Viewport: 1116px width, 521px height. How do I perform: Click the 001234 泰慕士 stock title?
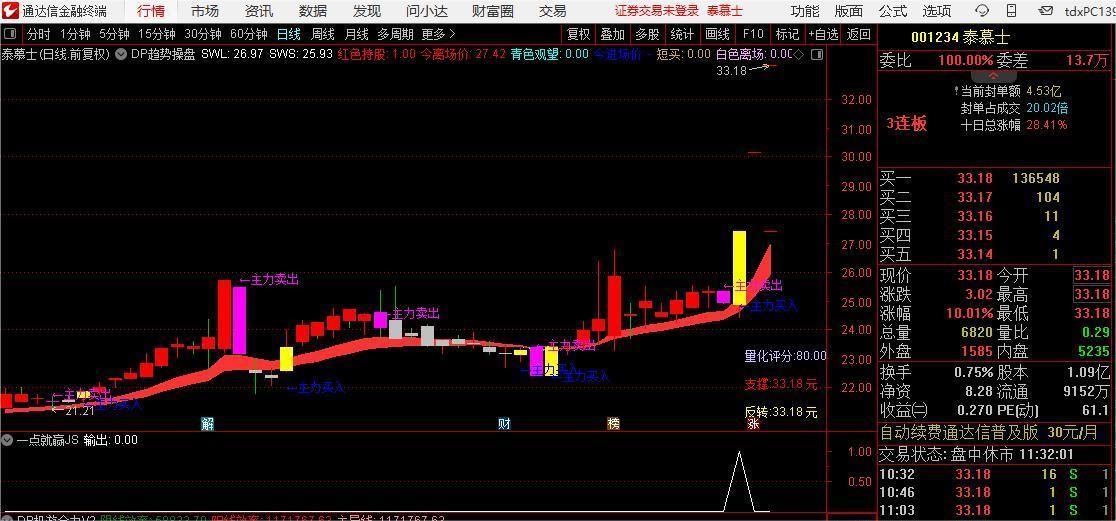point(962,38)
